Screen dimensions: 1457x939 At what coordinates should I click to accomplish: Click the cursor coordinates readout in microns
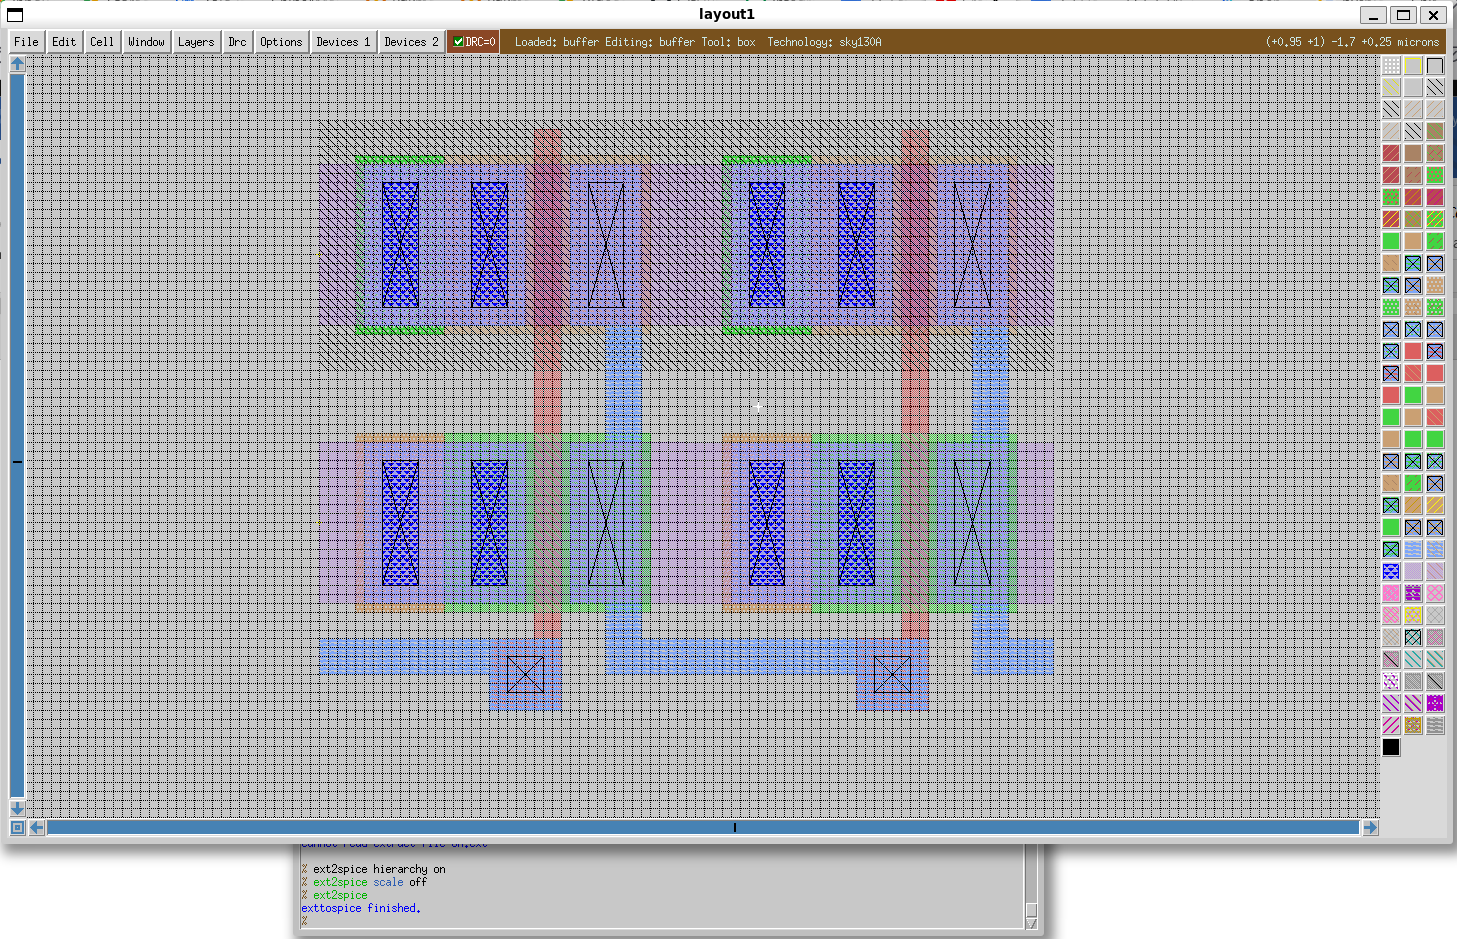point(1352,42)
